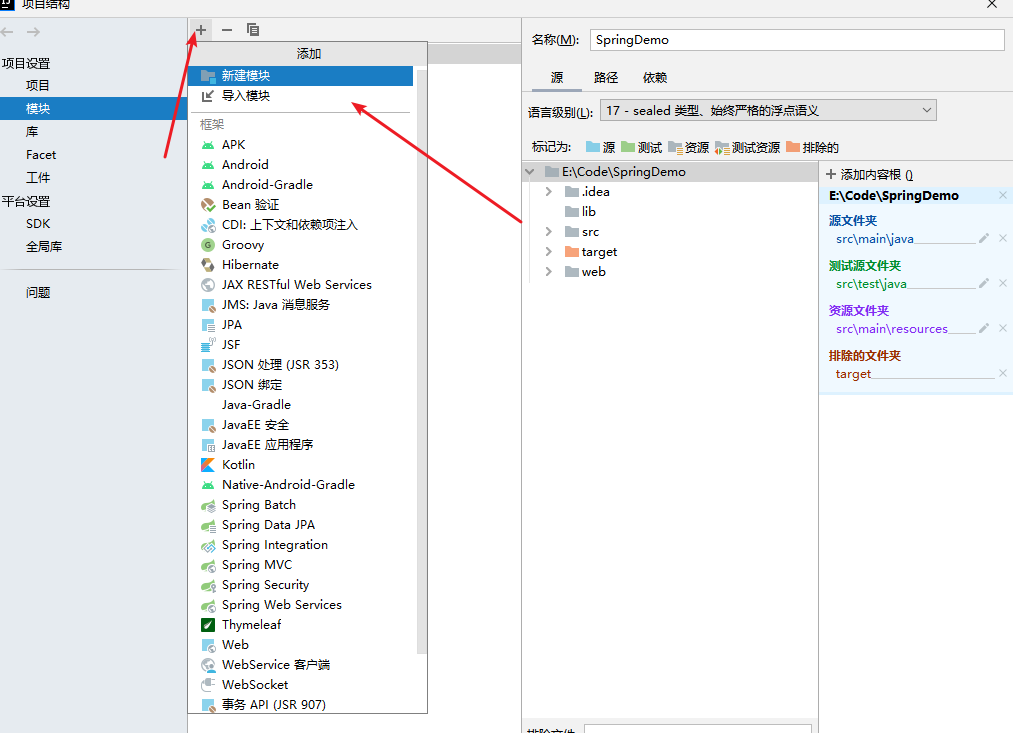Click the JSON 绑定 icon

click(208, 385)
